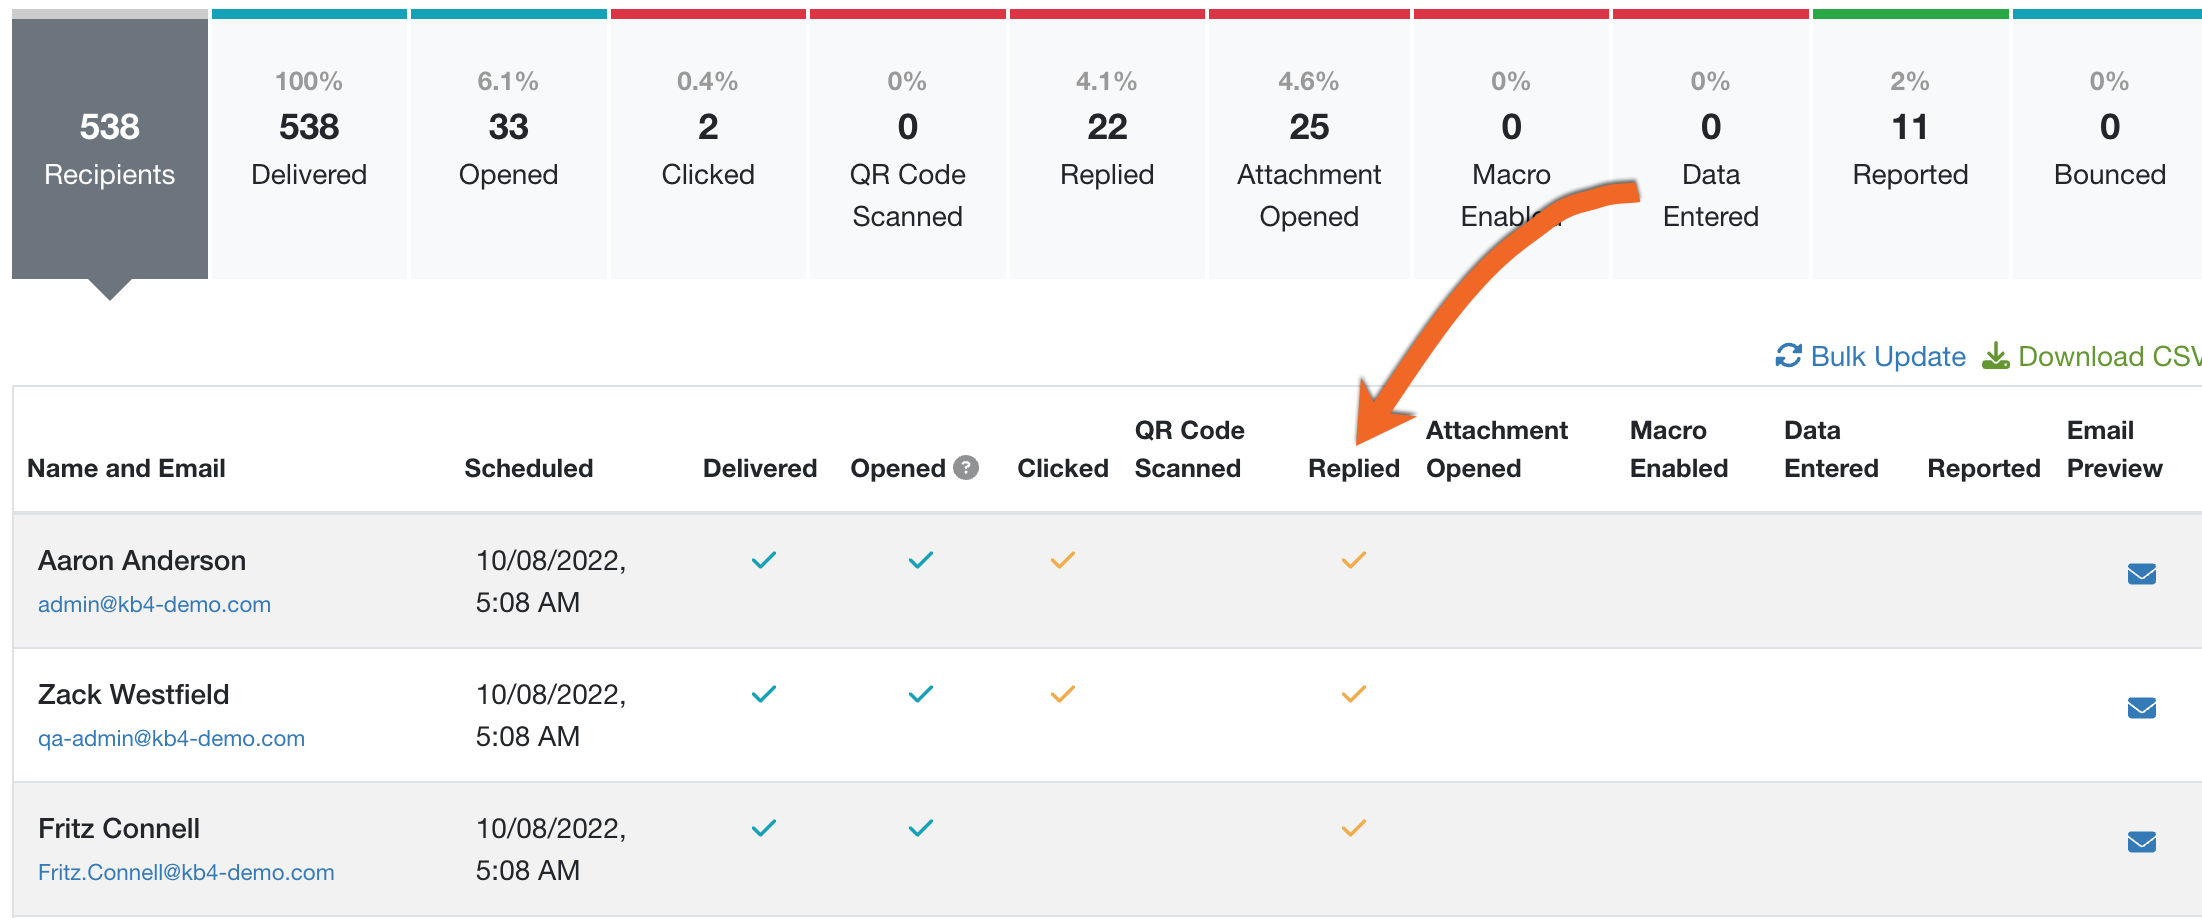
Task: Click the Opened column help icon
Action: pos(965,467)
